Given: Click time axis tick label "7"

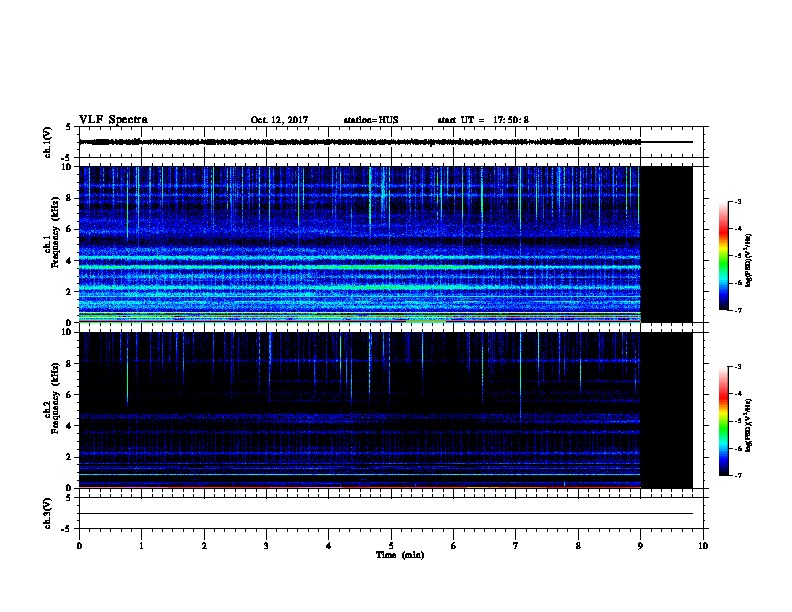Looking at the screenshot, I should 516,546.
